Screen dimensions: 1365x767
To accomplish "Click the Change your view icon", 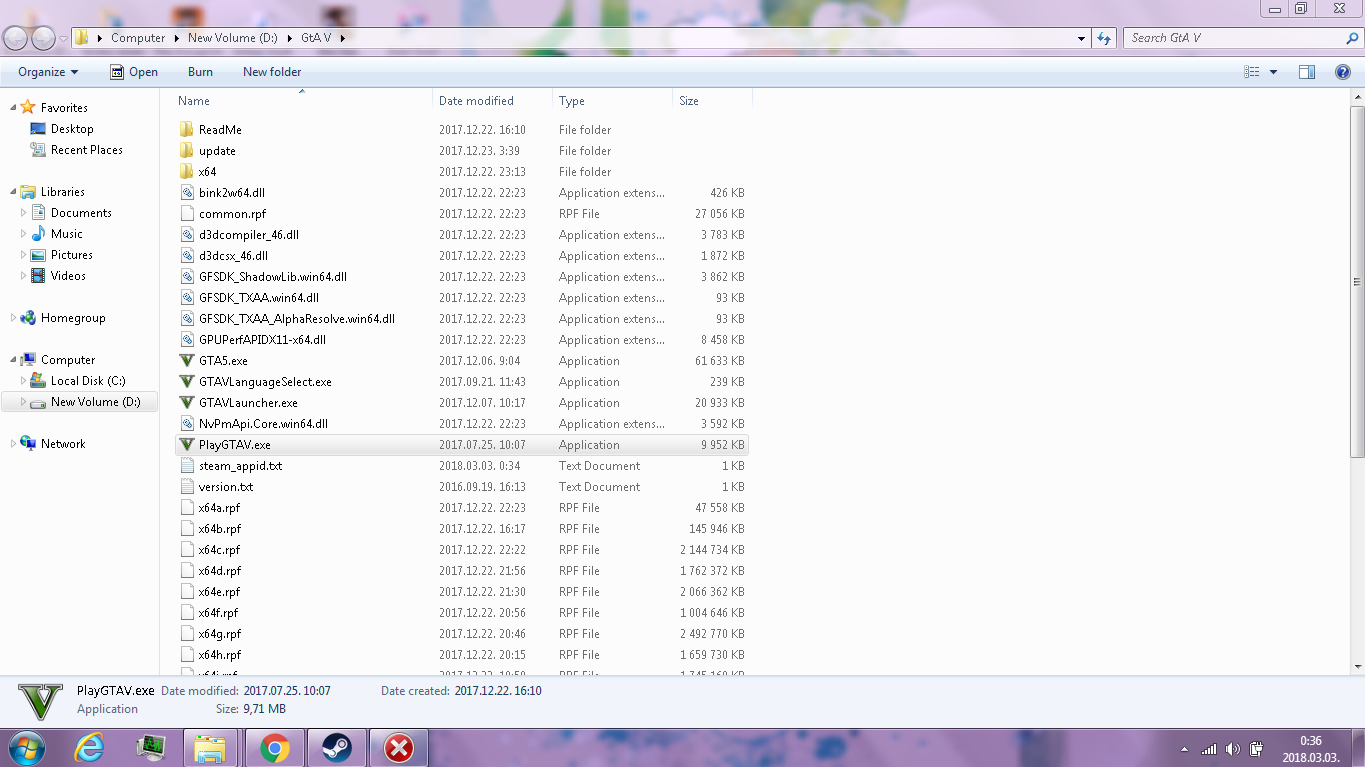I will pyautogui.click(x=1251, y=72).
